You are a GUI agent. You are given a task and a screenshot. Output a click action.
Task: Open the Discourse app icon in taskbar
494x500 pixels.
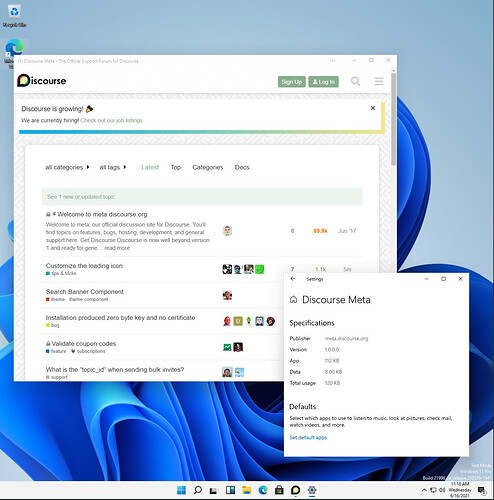(x=295, y=490)
